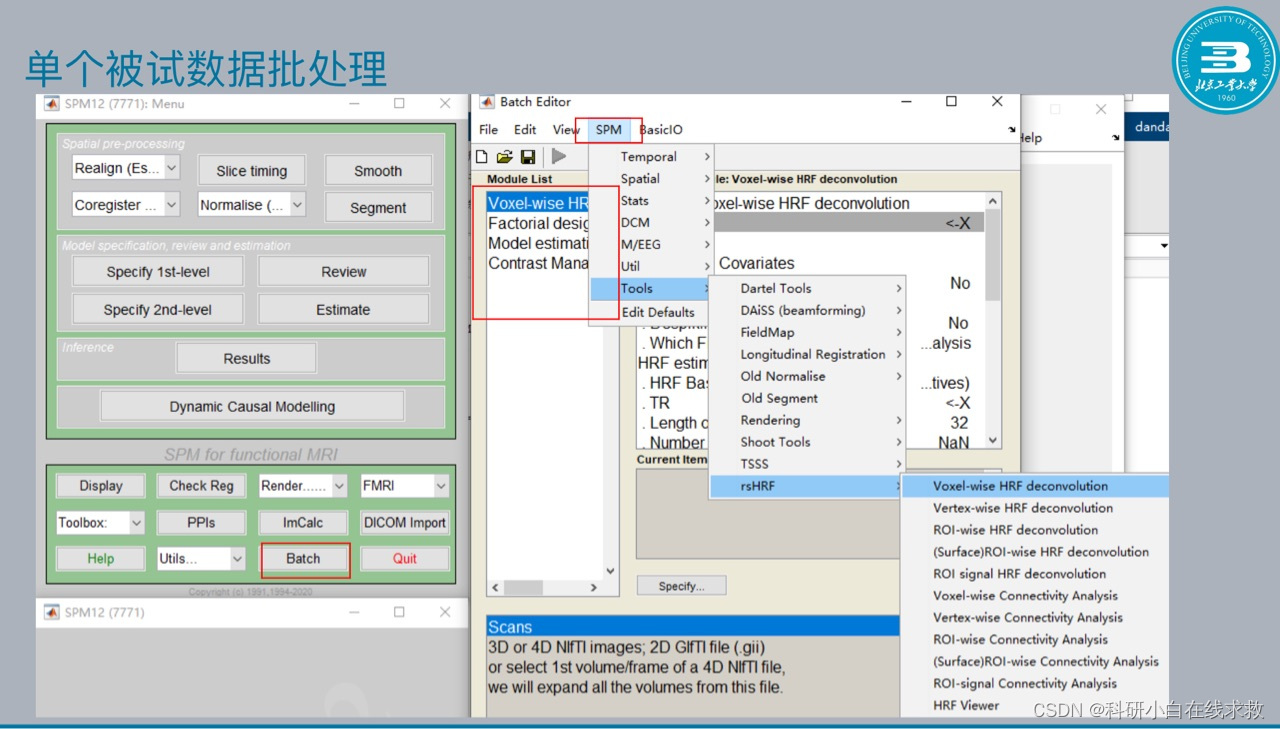The height and width of the screenshot is (729, 1280).
Task: Select Contrast Manager in the Module List
Action: click(539, 264)
